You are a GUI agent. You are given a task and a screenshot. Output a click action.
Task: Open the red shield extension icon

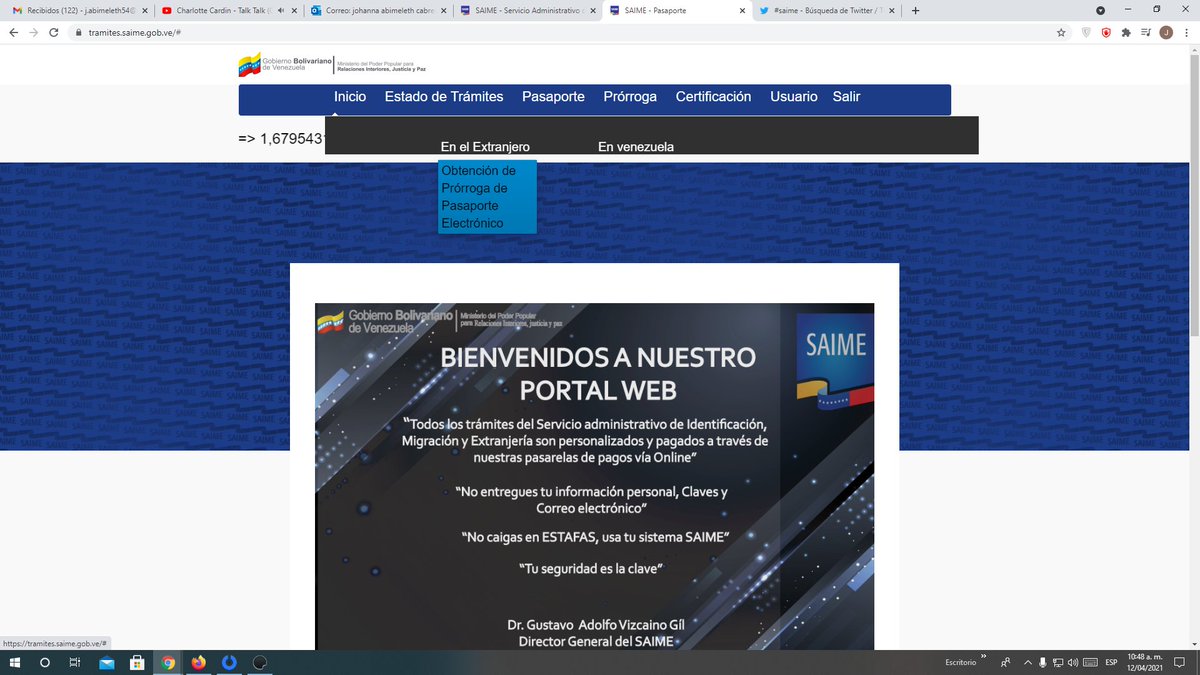coord(1106,32)
